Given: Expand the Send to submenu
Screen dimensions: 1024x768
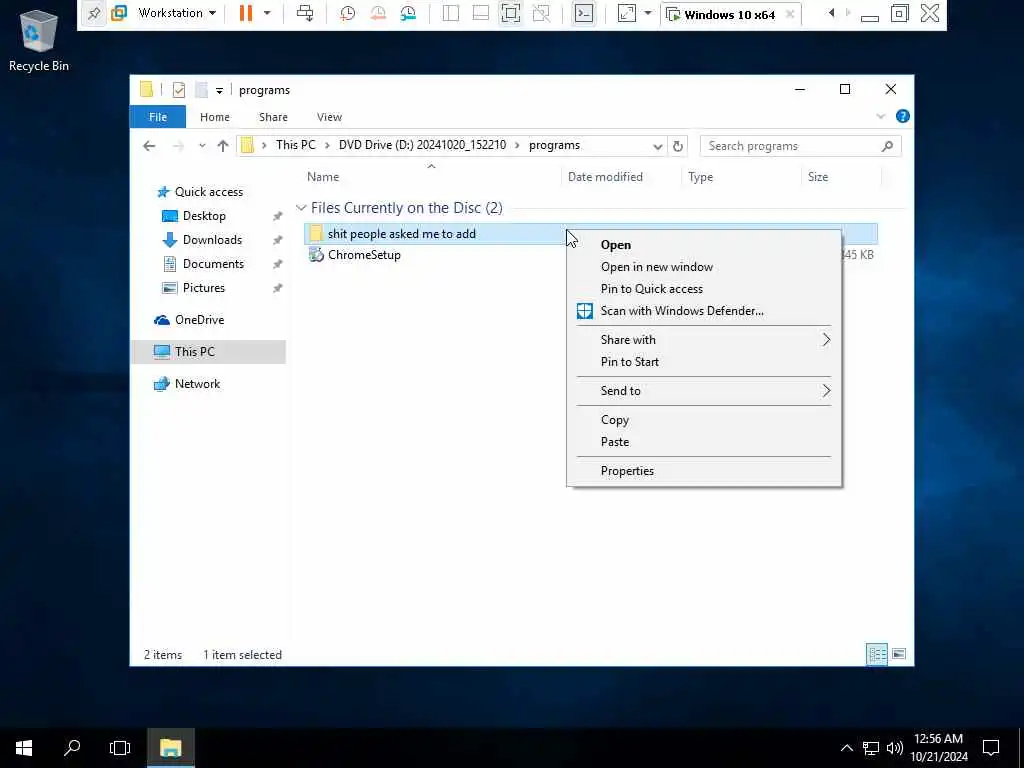Looking at the screenshot, I should (x=704, y=391).
